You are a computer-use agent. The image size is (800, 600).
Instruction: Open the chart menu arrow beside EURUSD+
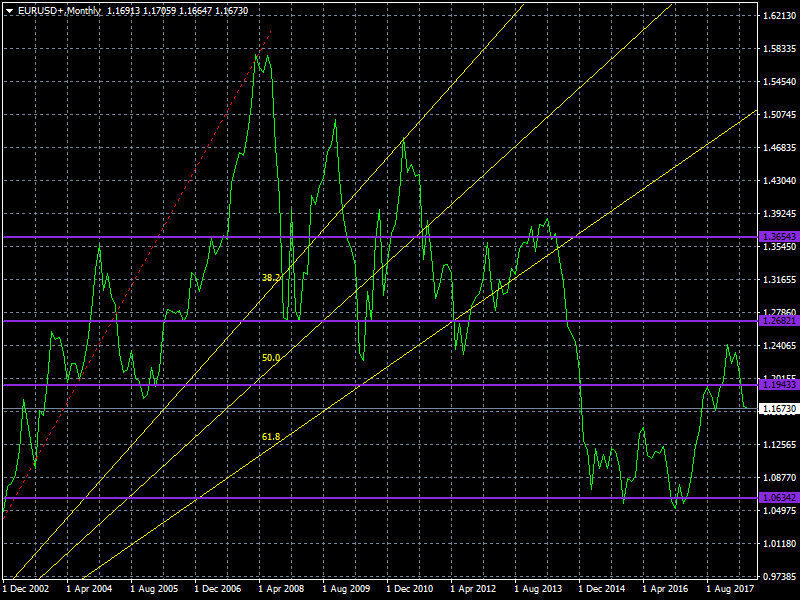click(9, 11)
